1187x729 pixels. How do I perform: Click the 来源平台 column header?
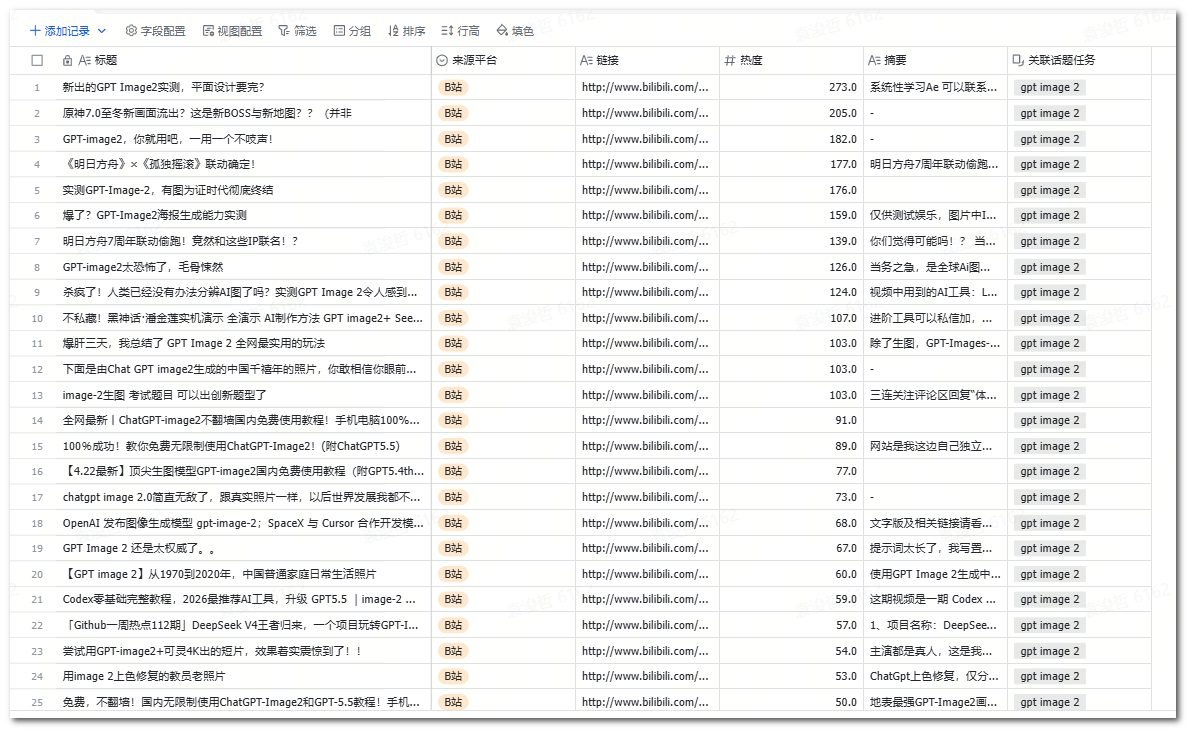click(474, 61)
